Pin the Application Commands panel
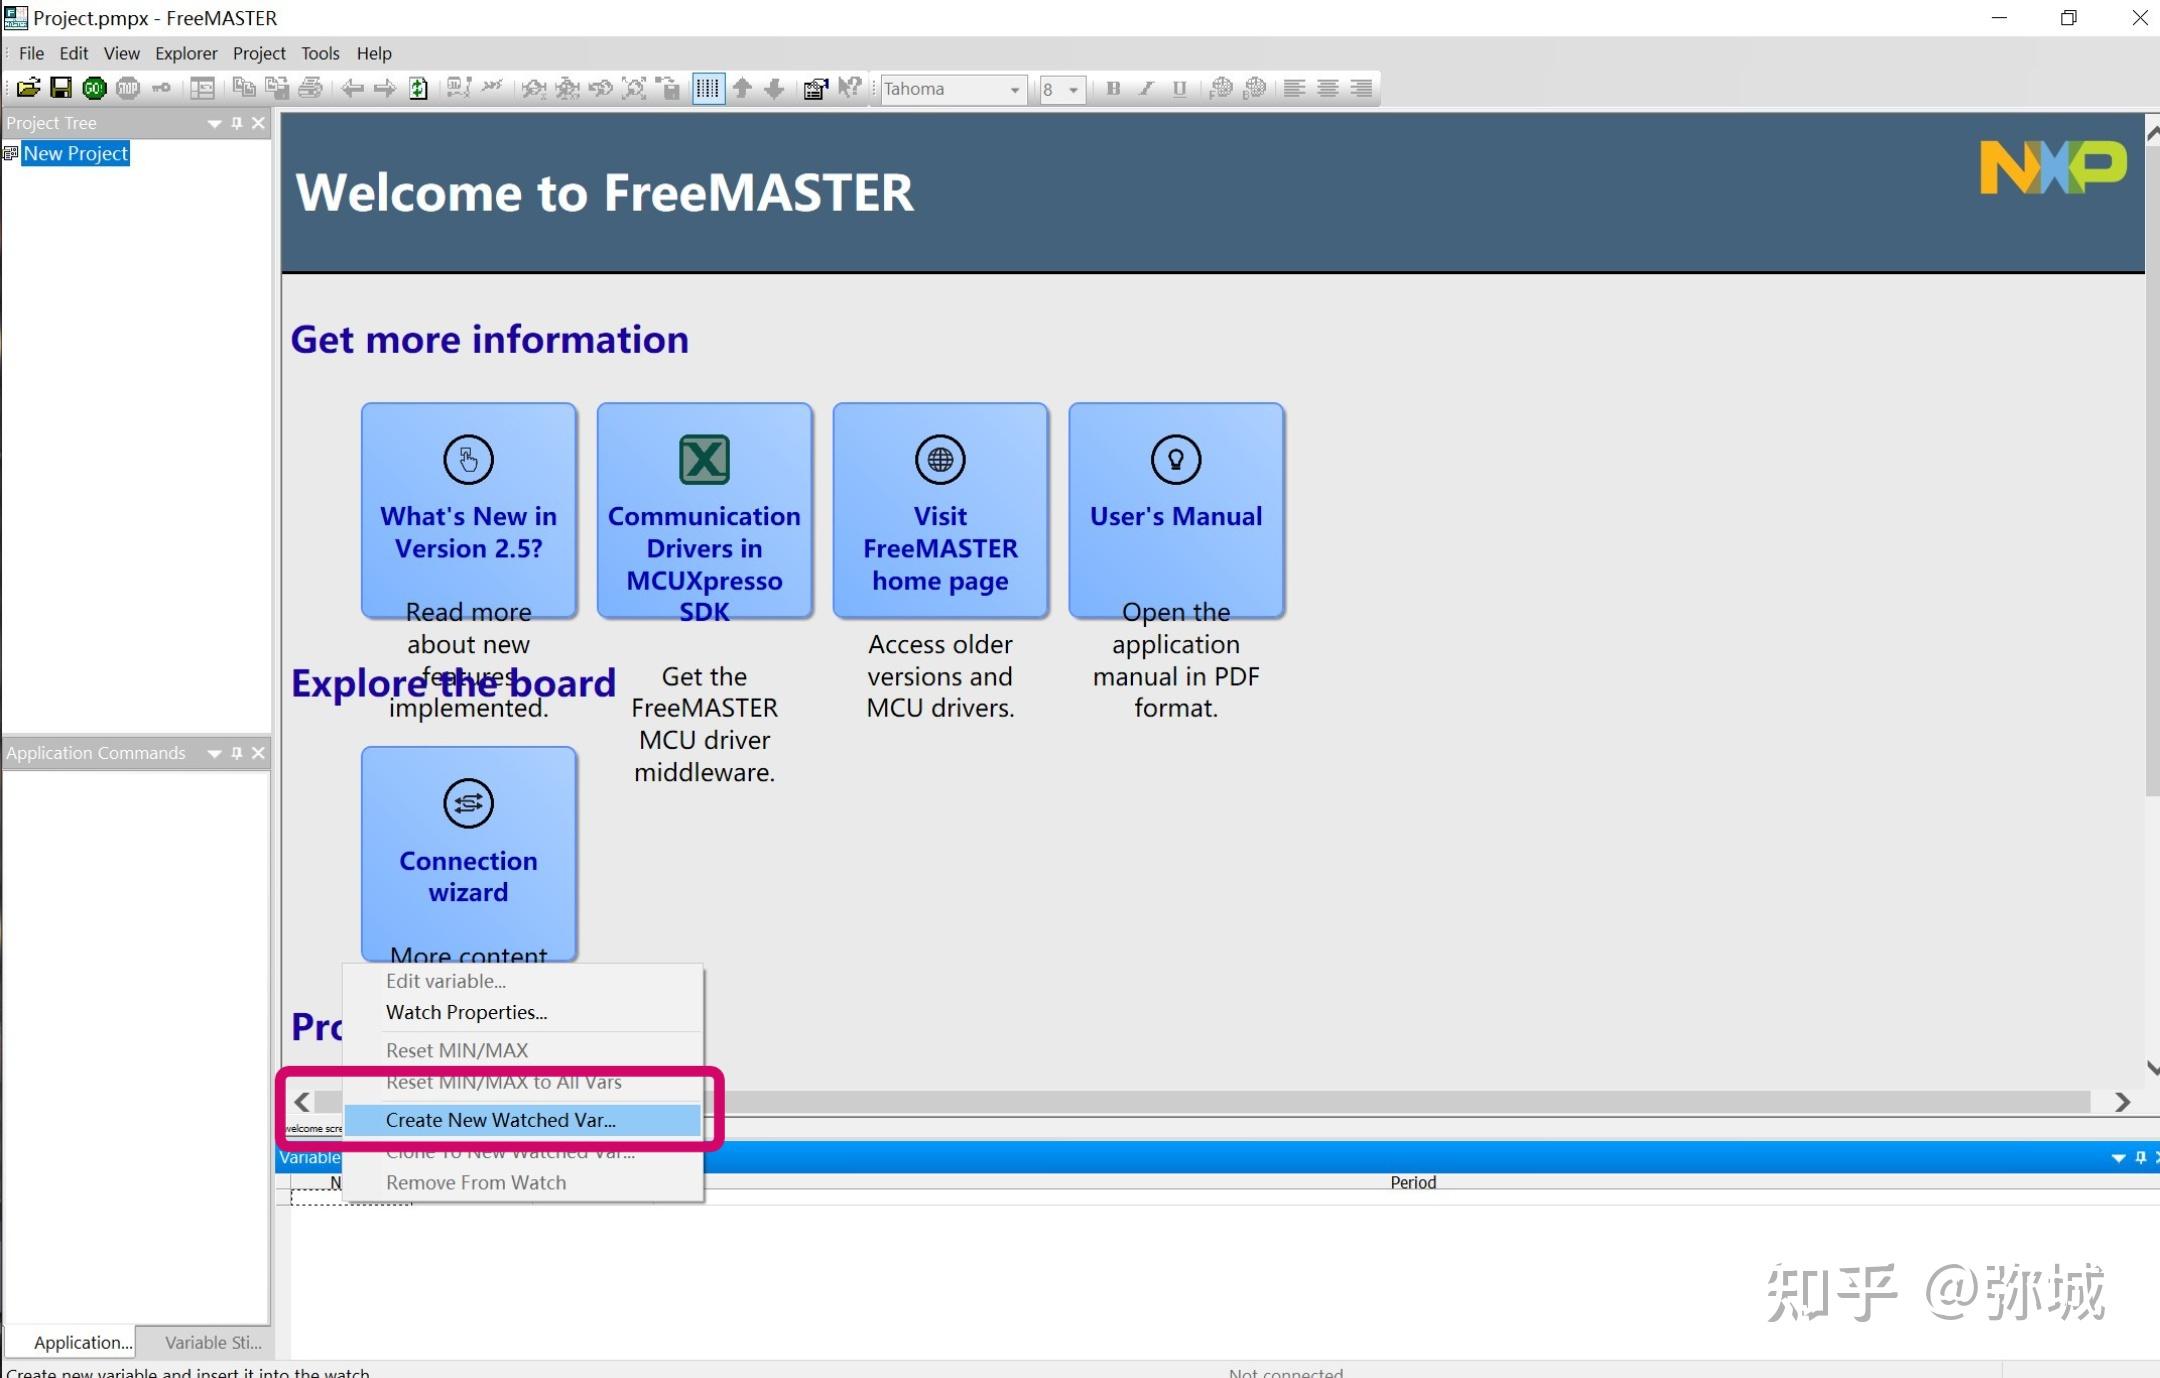The width and height of the screenshot is (2160, 1378). pos(236,753)
